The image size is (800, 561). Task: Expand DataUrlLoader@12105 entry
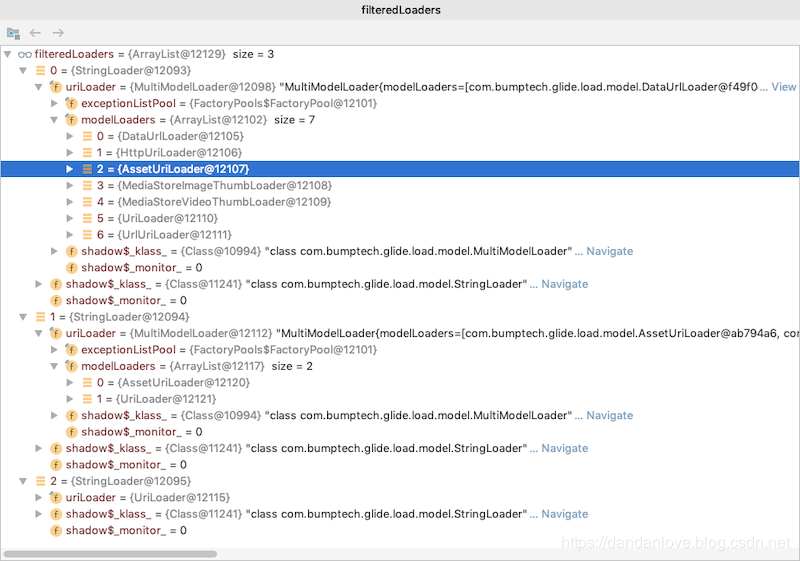coord(70,136)
